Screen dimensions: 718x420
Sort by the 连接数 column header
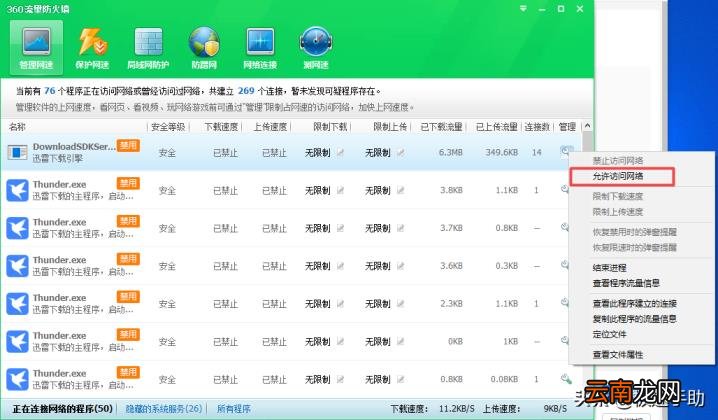[x=537, y=127]
